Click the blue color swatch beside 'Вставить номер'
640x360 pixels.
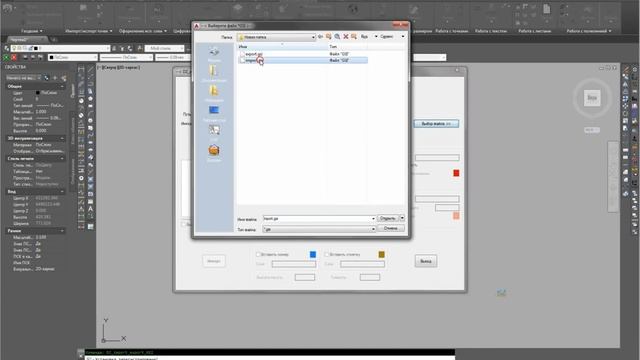[313, 255]
